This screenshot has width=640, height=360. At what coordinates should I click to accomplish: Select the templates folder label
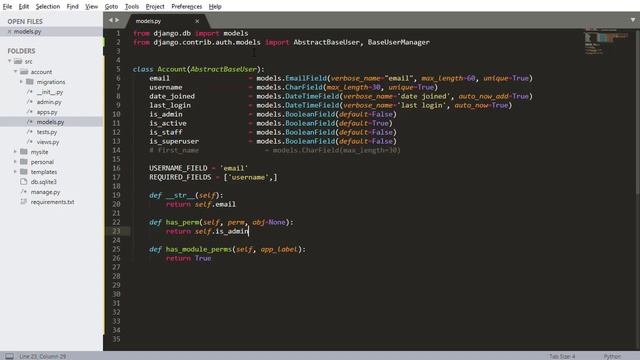[x=44, y=171]
